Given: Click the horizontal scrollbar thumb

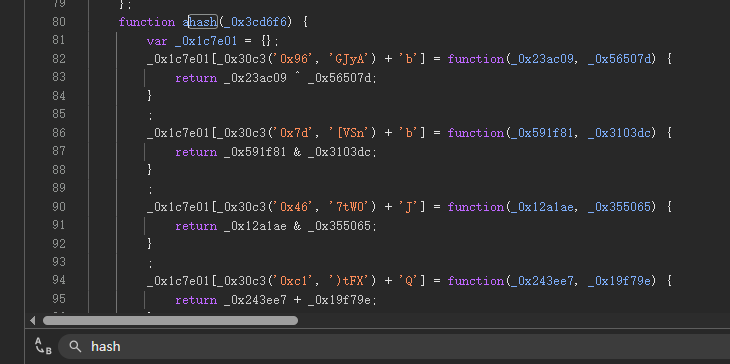Looking at the screenshot, I should [x=170, y=320].
